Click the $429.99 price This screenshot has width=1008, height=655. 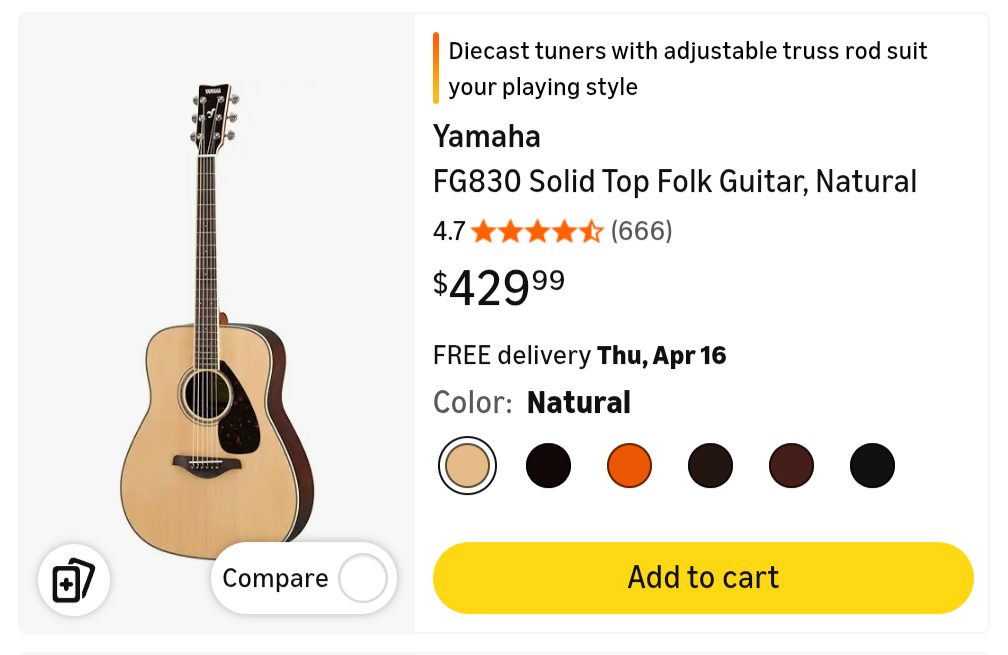(x=499, y=288)
